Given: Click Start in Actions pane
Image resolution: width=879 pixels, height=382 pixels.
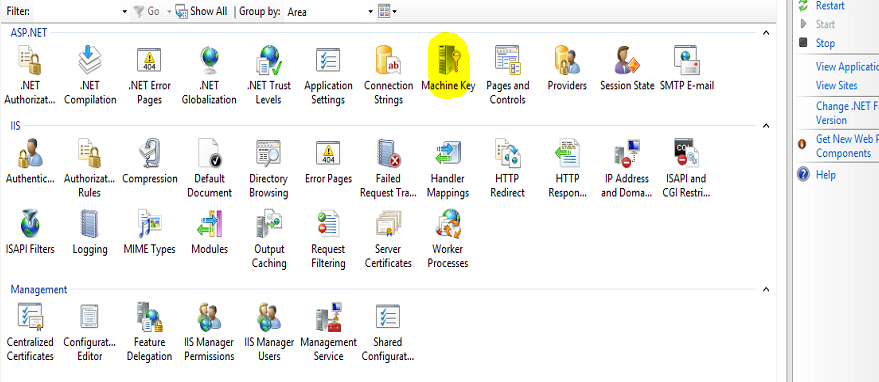Looking at the screenshot, I should point(825,24).
